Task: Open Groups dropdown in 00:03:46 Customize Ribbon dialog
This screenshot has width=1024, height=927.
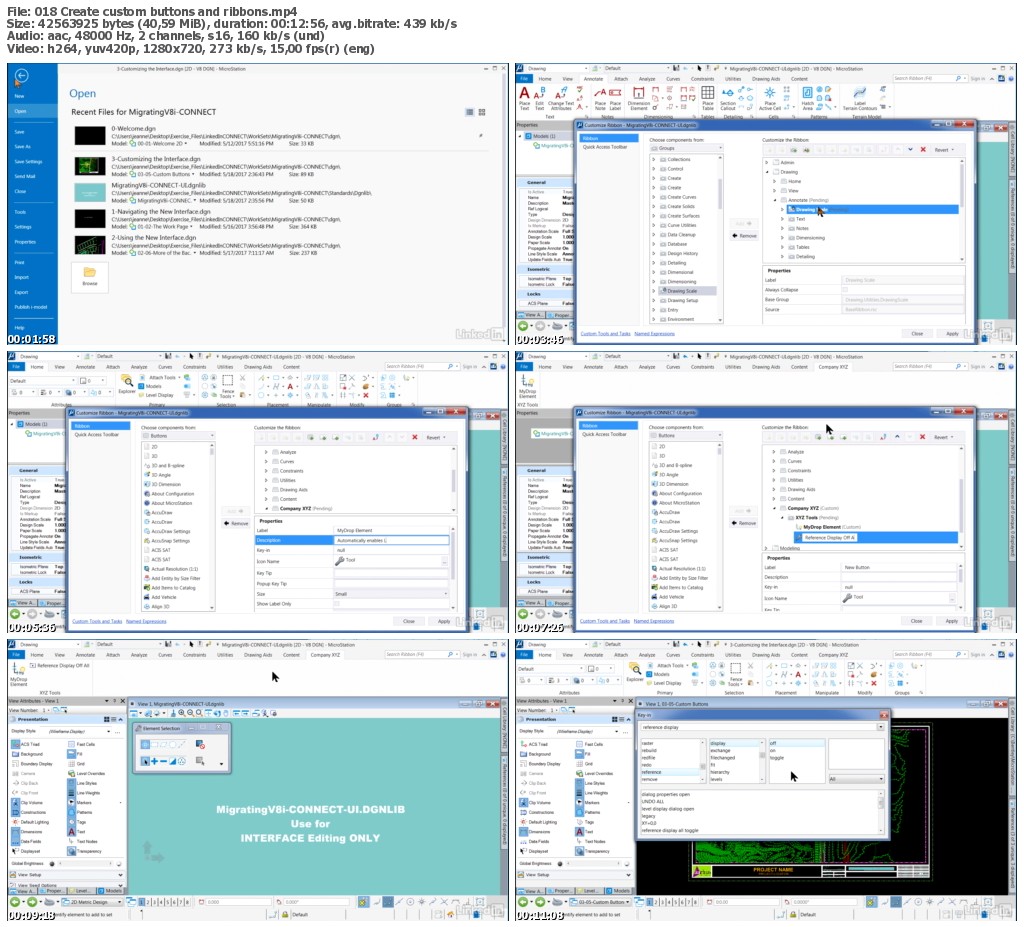Action: pyautogui.click(x=686, y=148)
